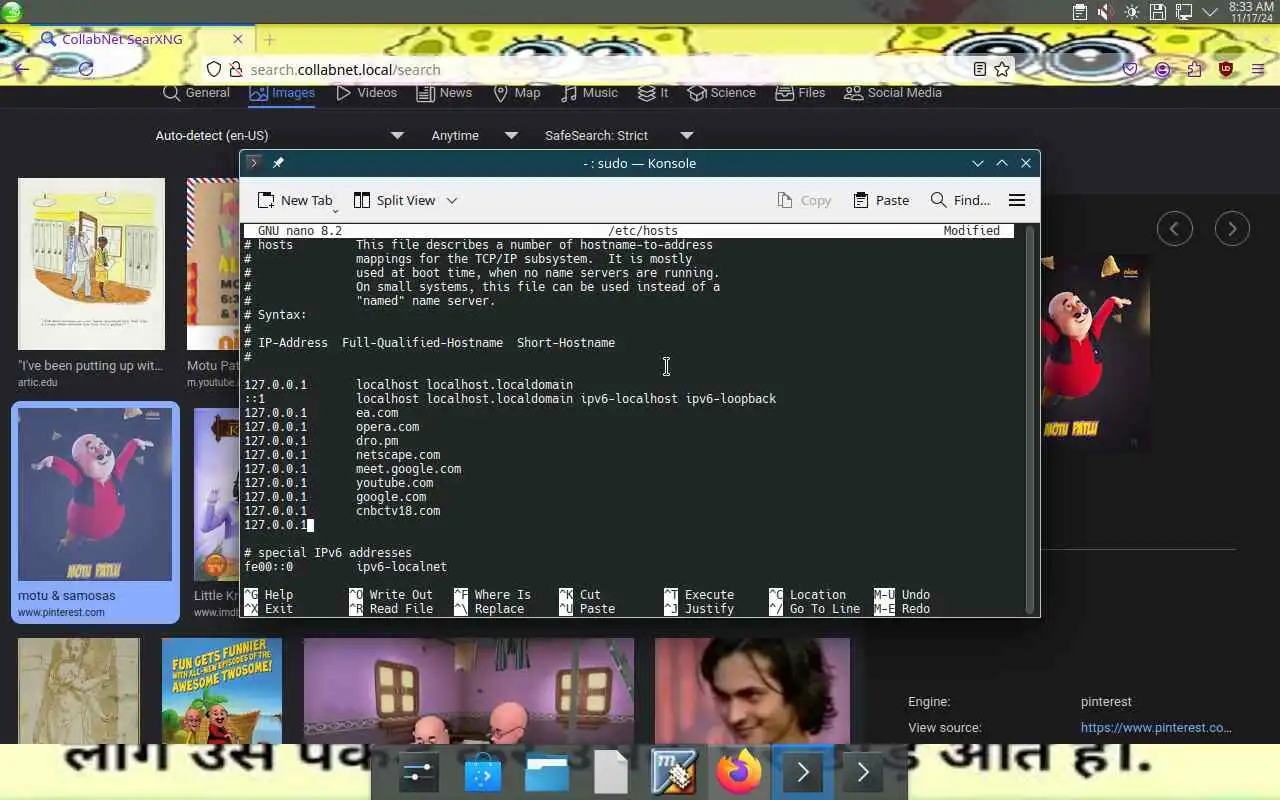Click New Tab in the Konsole toolbar
The height and width of the screenshot is (800, 1280).
tap(295, 200)
